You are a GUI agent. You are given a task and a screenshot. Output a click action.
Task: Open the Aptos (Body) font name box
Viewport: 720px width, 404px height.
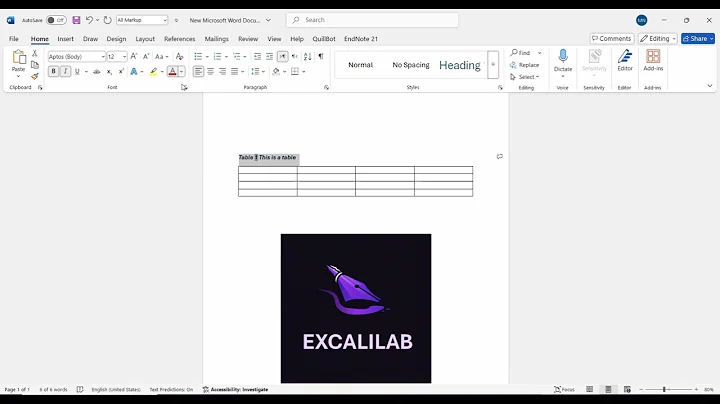77,56
